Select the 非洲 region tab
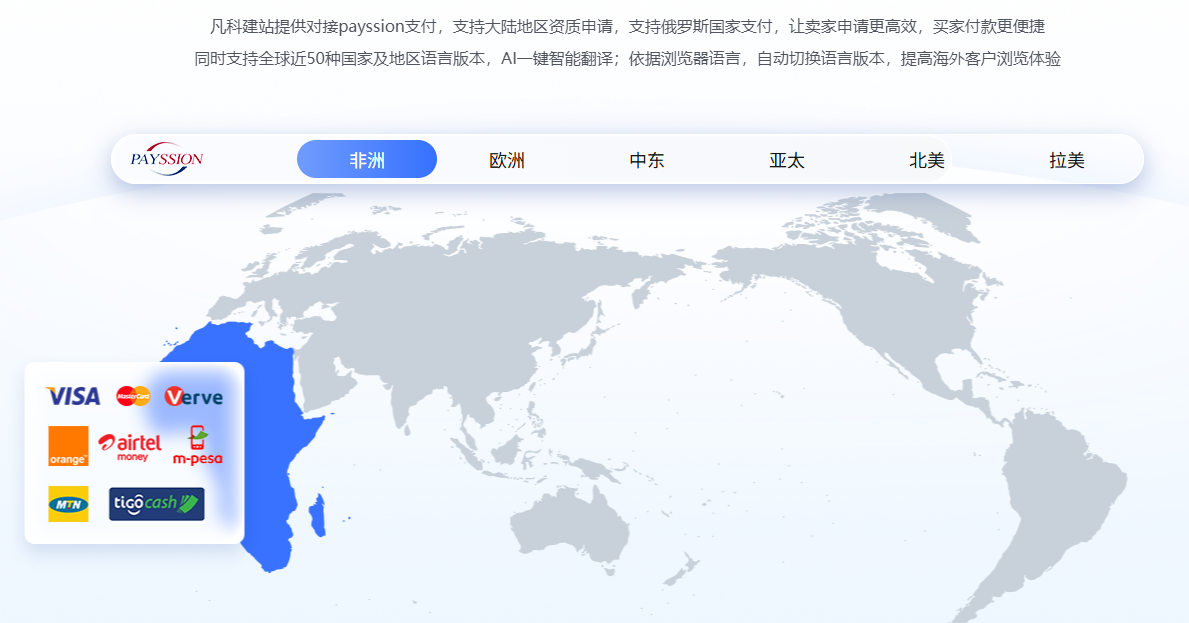Image resolution: width=1189 pixels, height=623 pixels. click(x=367, y=159)
